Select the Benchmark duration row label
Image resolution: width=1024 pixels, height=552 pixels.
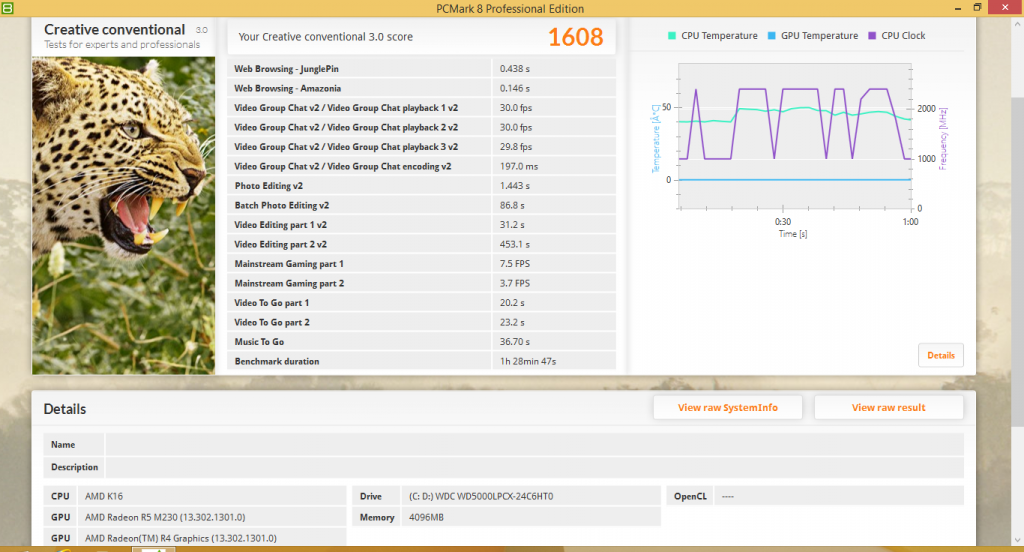point(277,361)
